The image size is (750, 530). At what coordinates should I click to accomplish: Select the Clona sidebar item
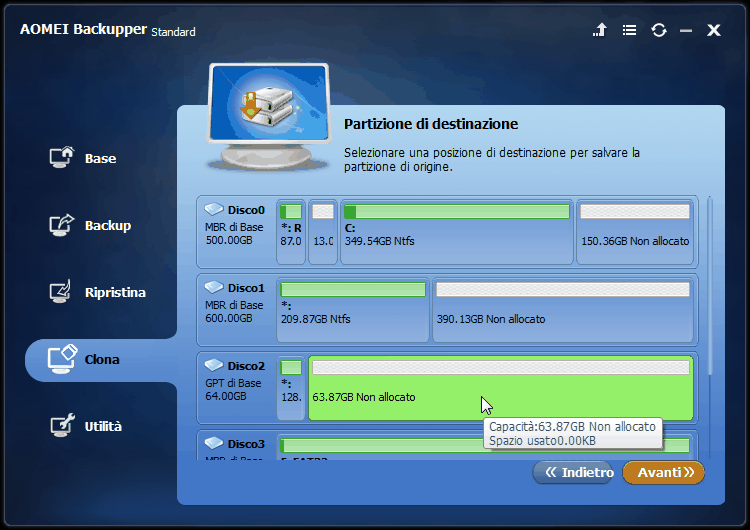click(x=101, y=360)
